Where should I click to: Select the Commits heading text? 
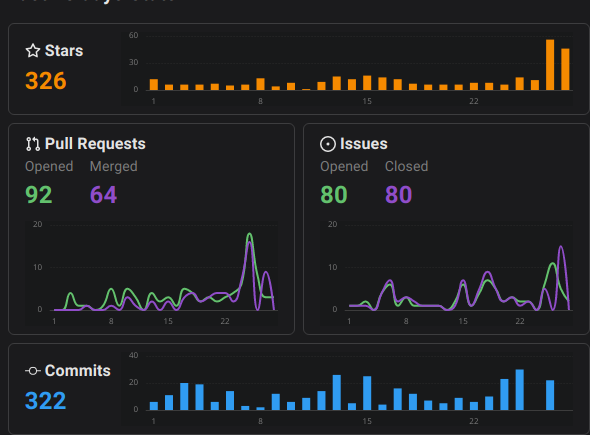click(x=78, y=371)
